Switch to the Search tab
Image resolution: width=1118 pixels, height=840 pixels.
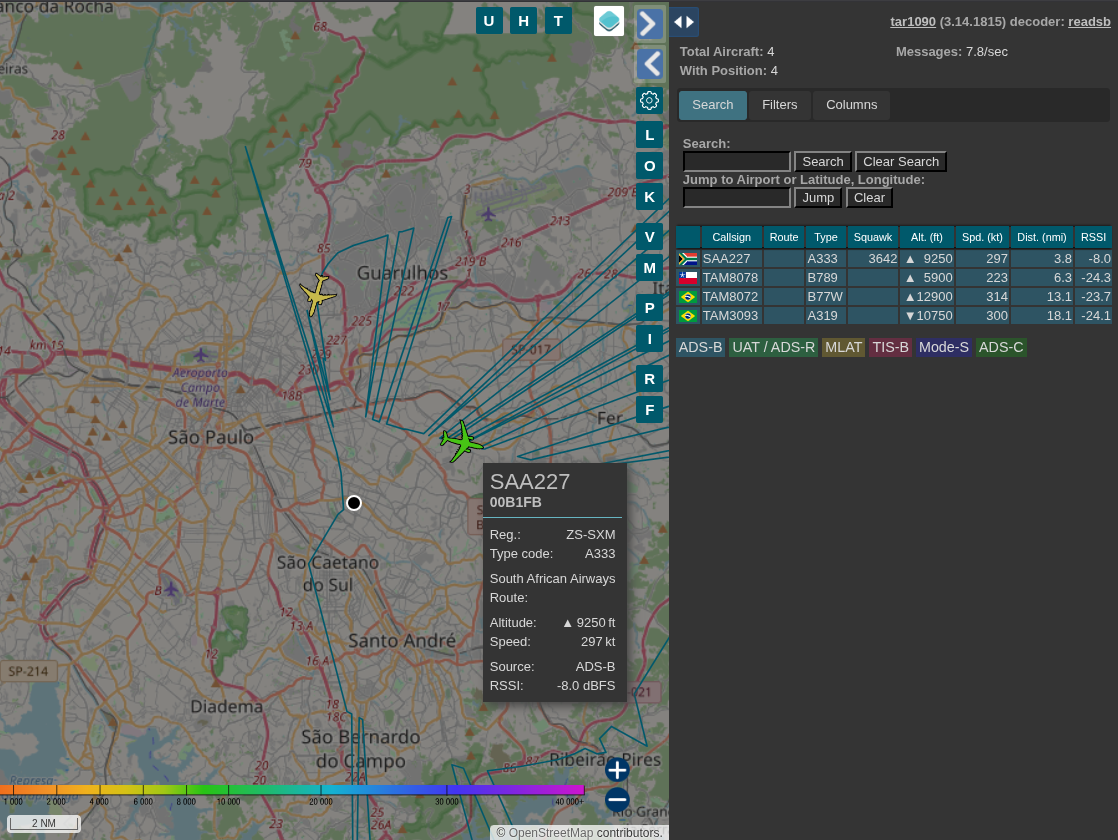coord(712,105)
